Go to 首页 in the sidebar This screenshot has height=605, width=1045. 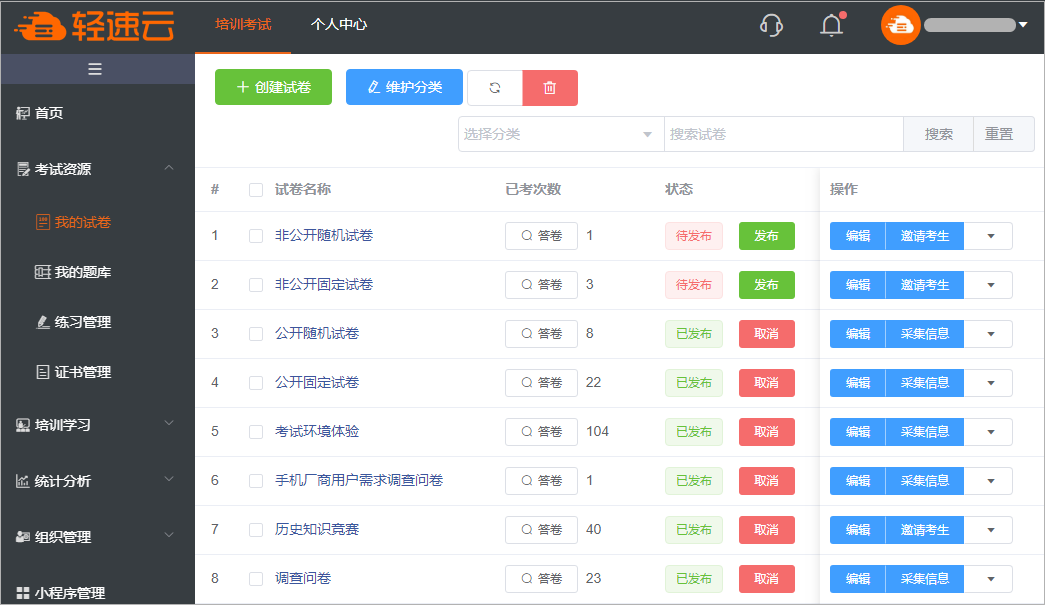(40, 113)
